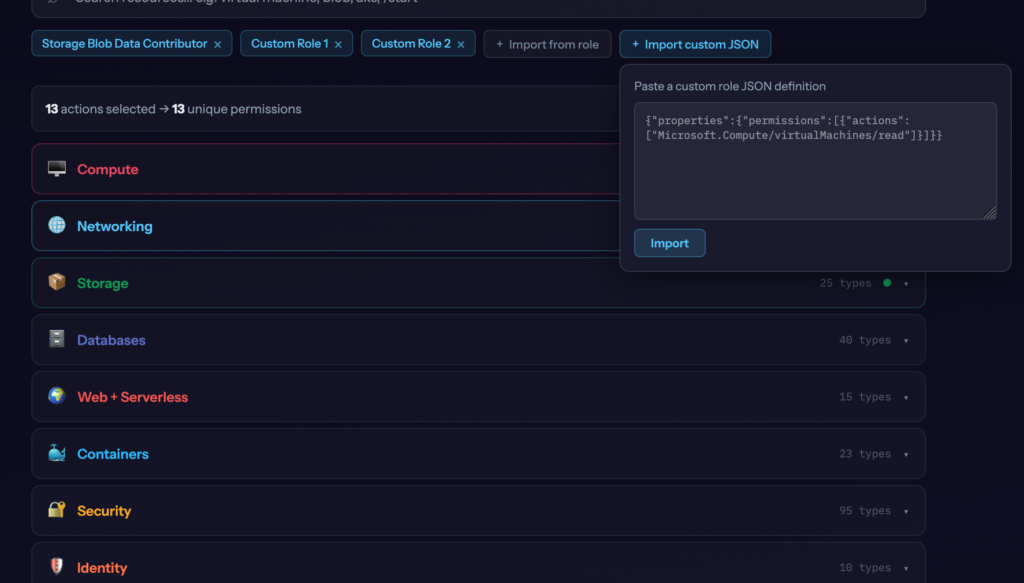The image size is (1024, 583).
Task: Open the Import from role option
Action: tap(547, 44)
